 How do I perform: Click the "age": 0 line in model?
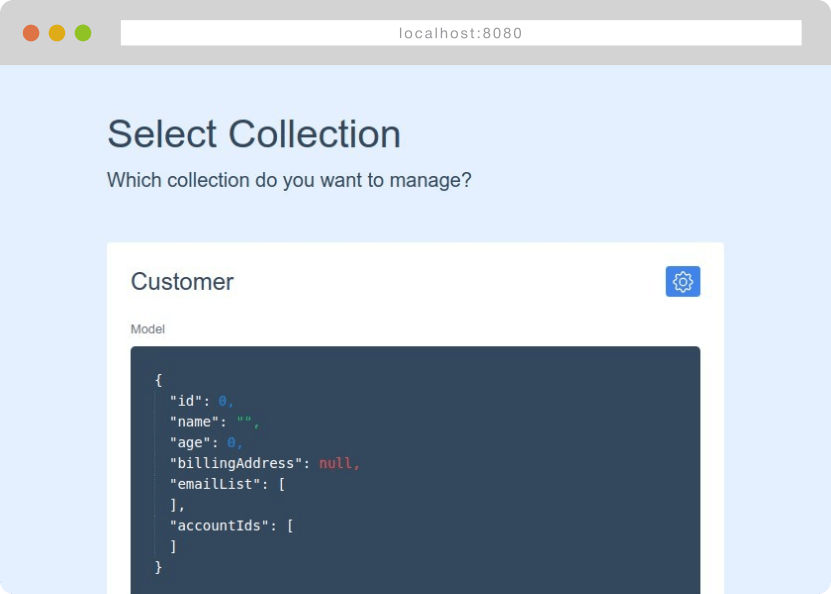[x=206, y=442]
